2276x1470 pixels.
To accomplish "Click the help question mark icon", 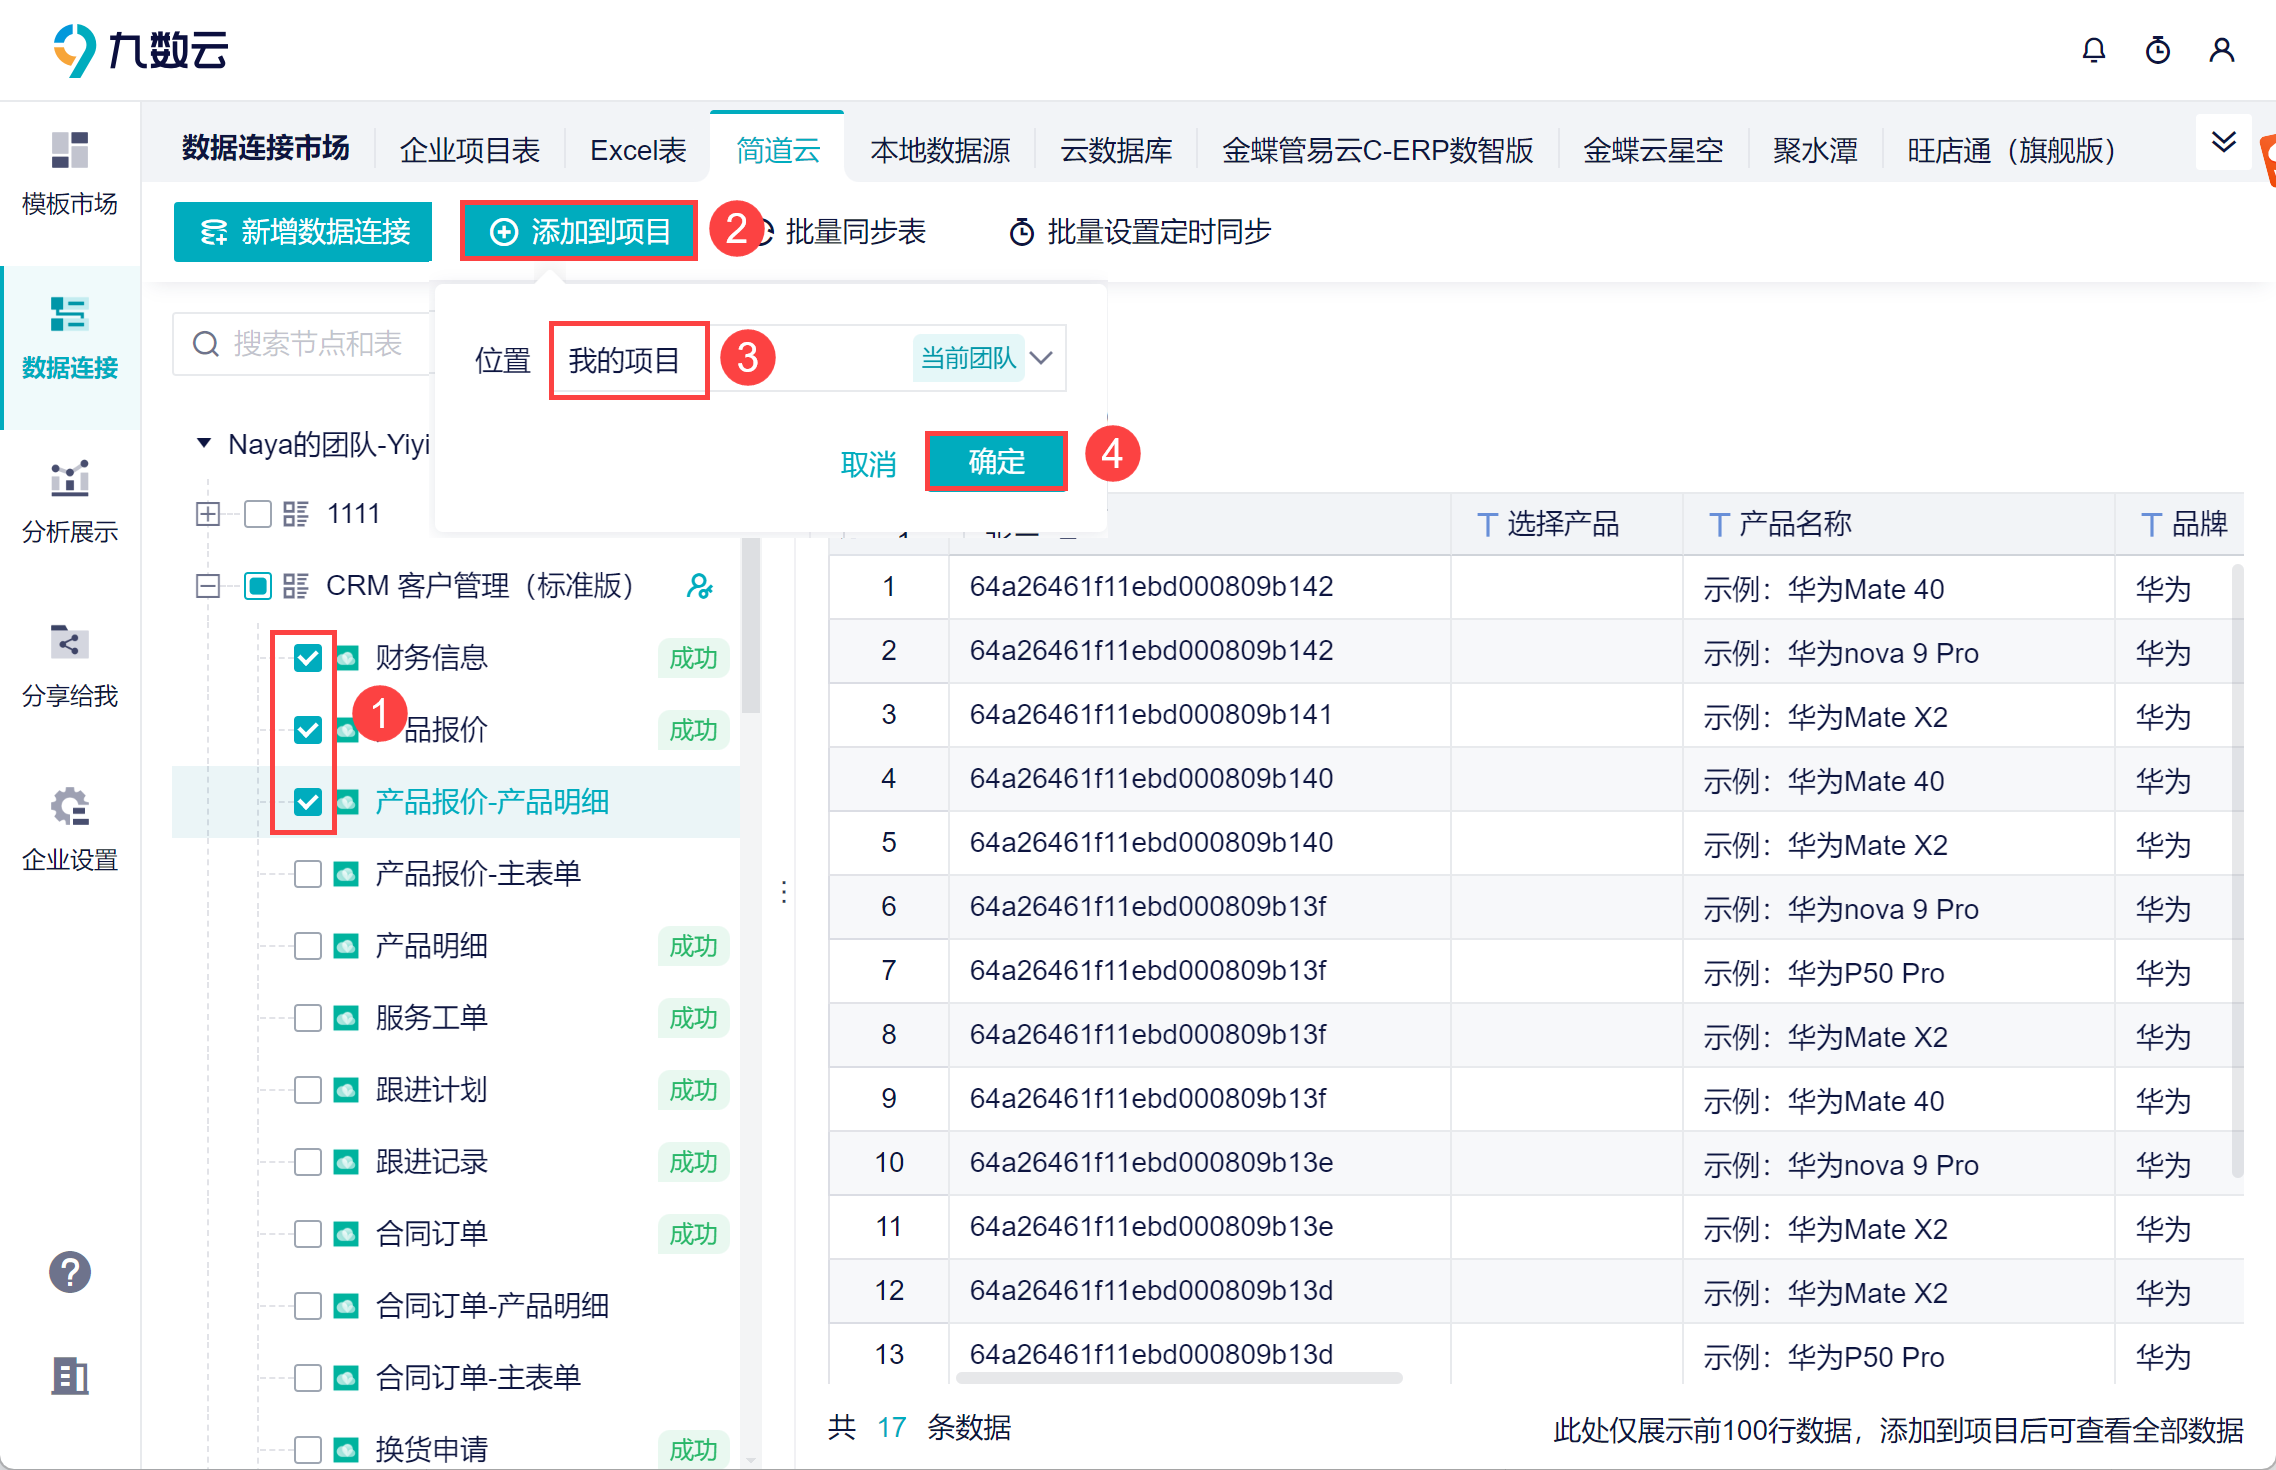I will tap(69, 1272).
